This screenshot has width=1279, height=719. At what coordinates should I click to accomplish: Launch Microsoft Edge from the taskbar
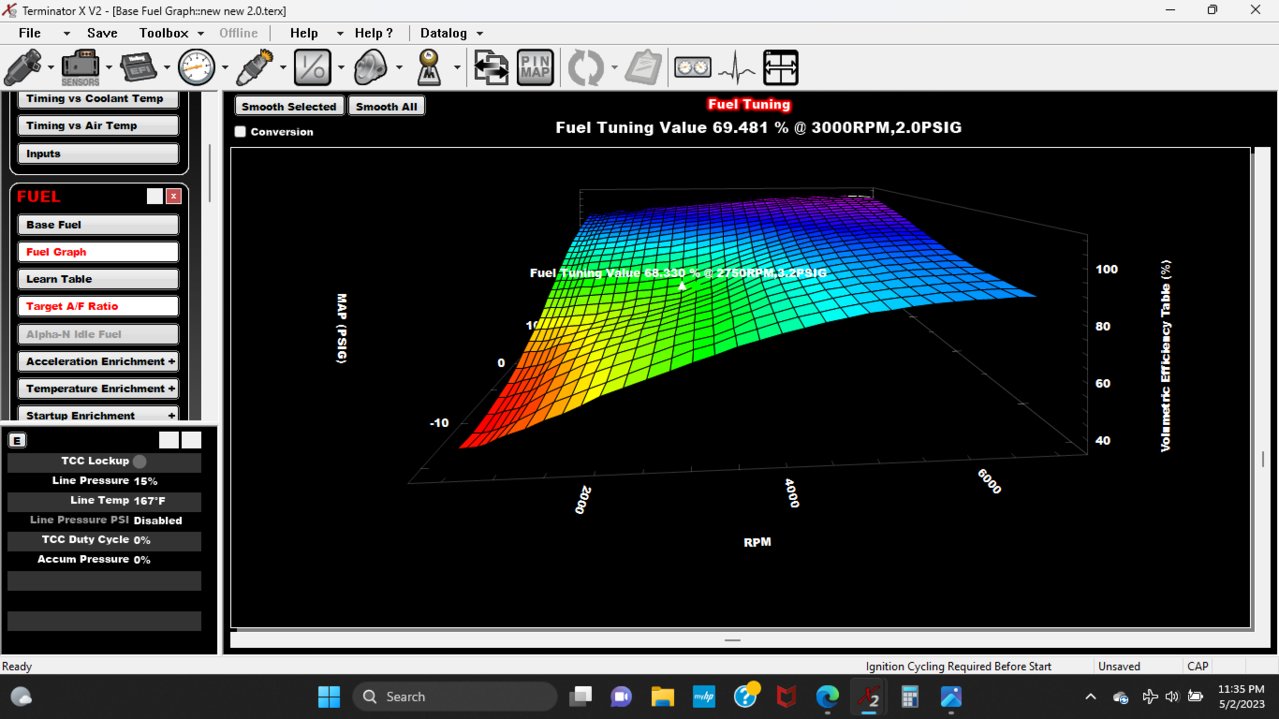pyautogui.click(x=827, y=696)
